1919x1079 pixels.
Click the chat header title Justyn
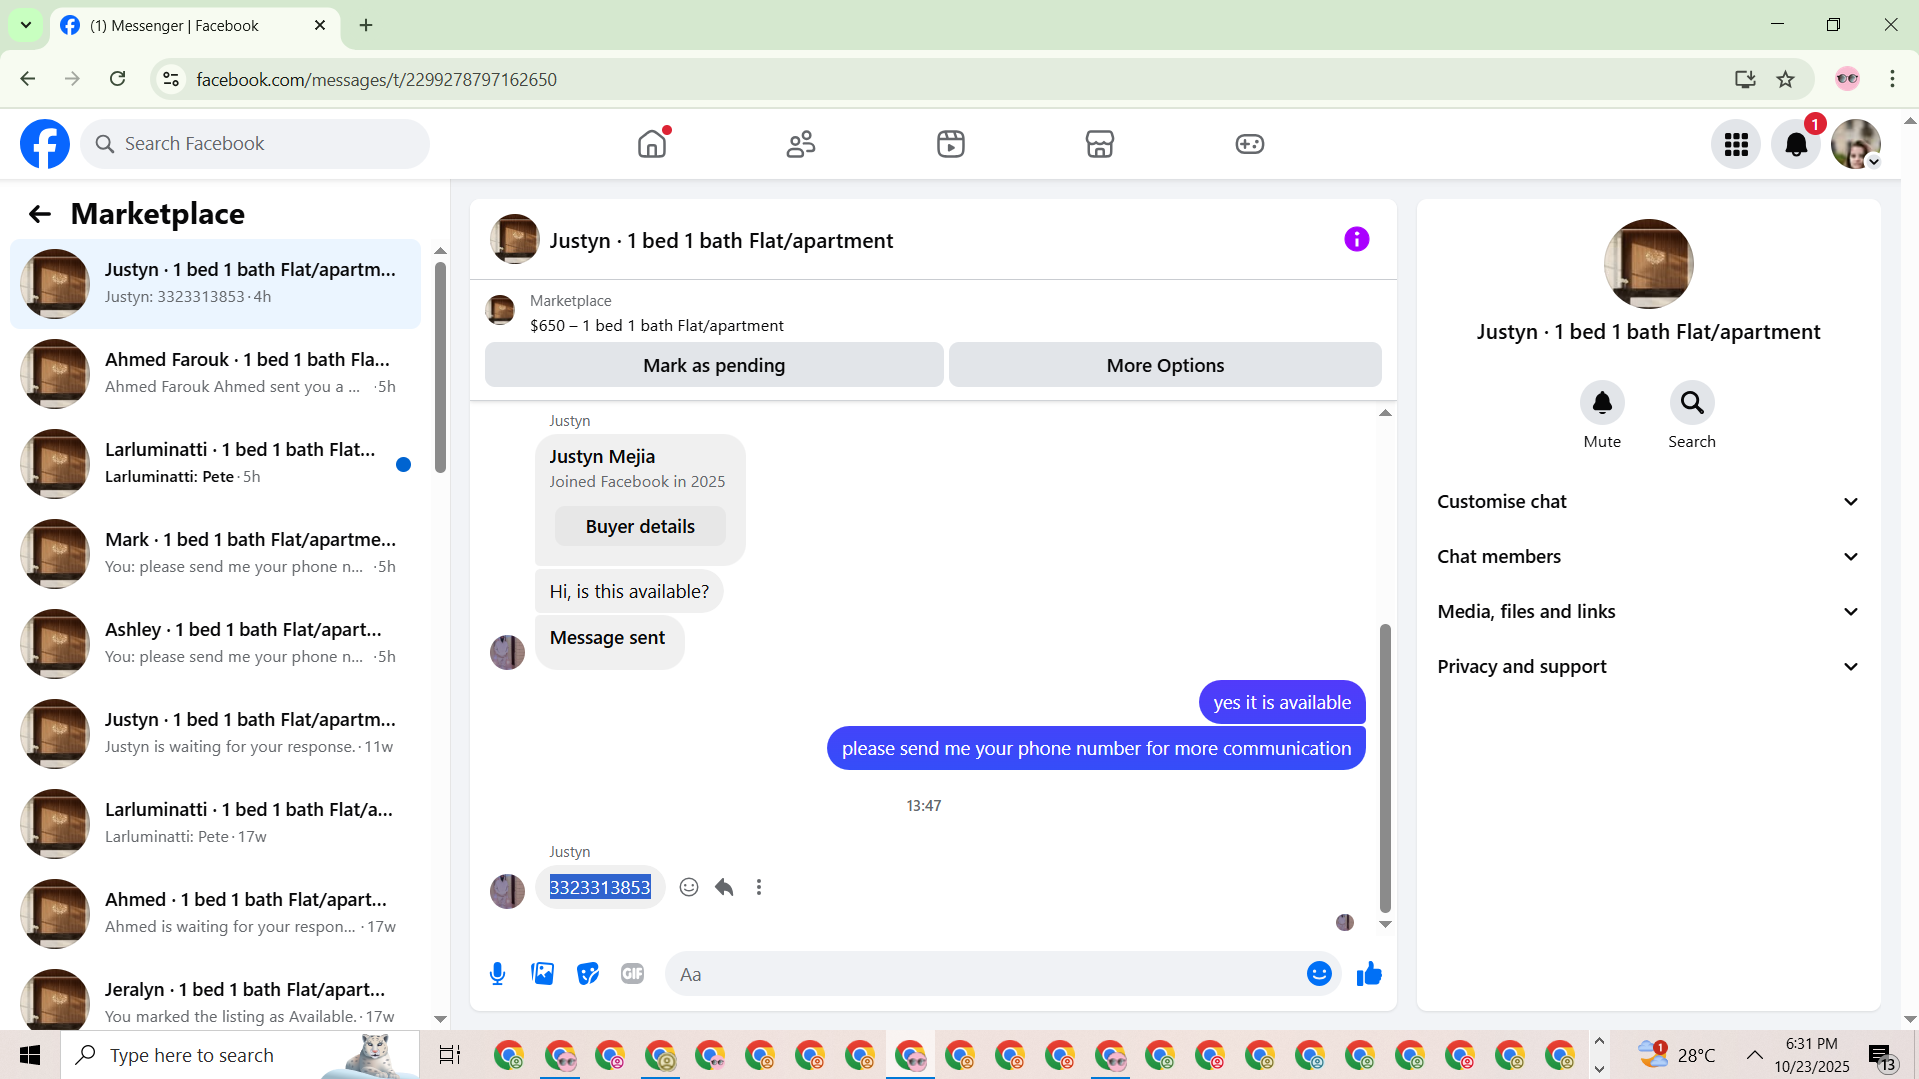[721, 241]
